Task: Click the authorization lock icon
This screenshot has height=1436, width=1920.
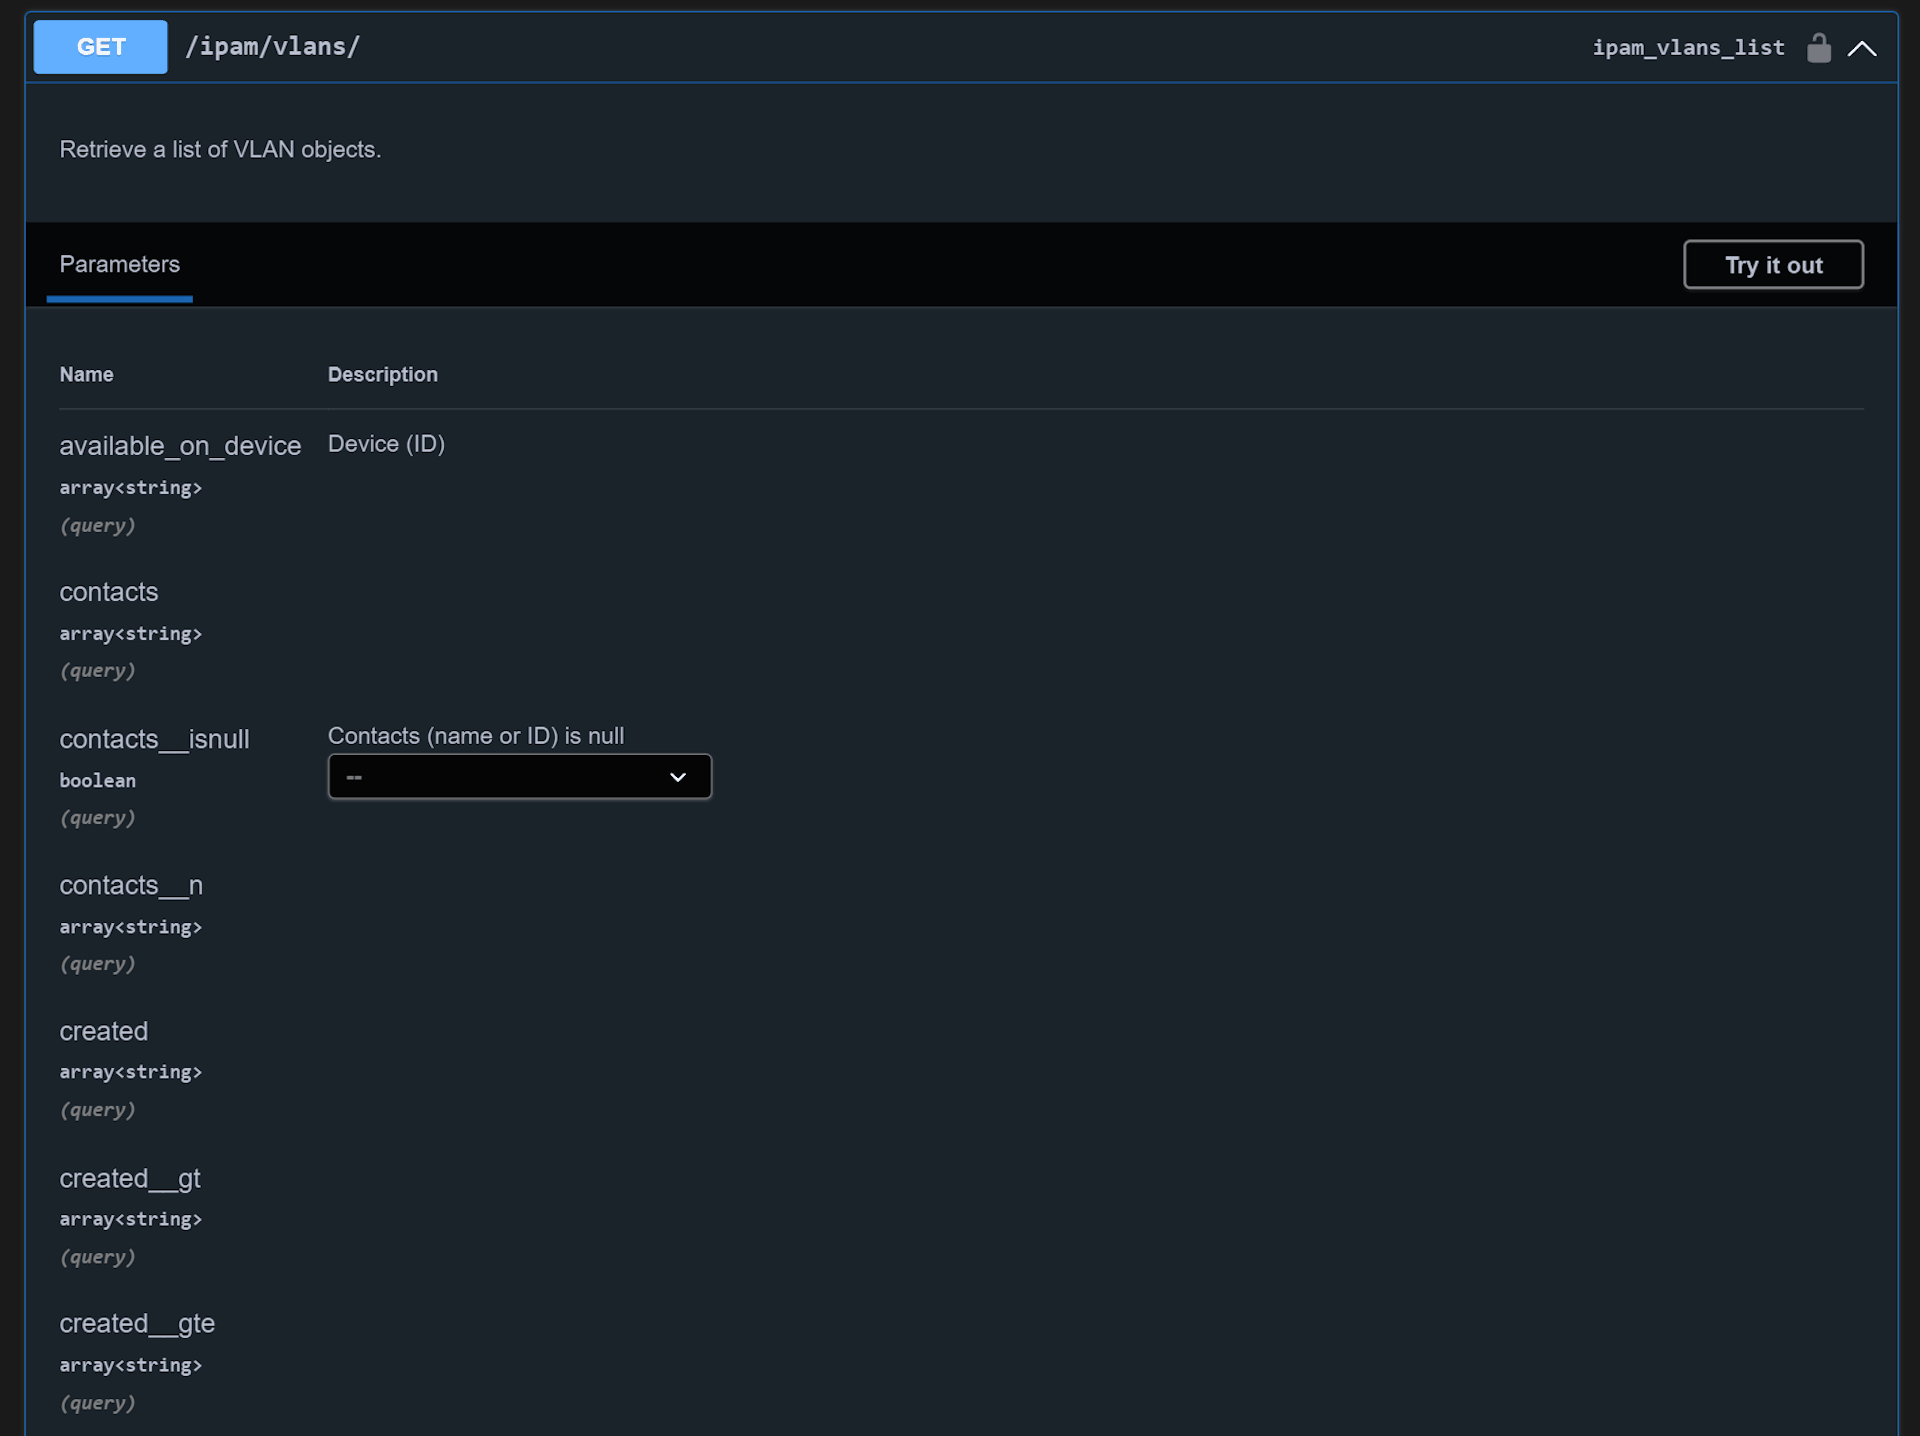Action: (1818, 48)
